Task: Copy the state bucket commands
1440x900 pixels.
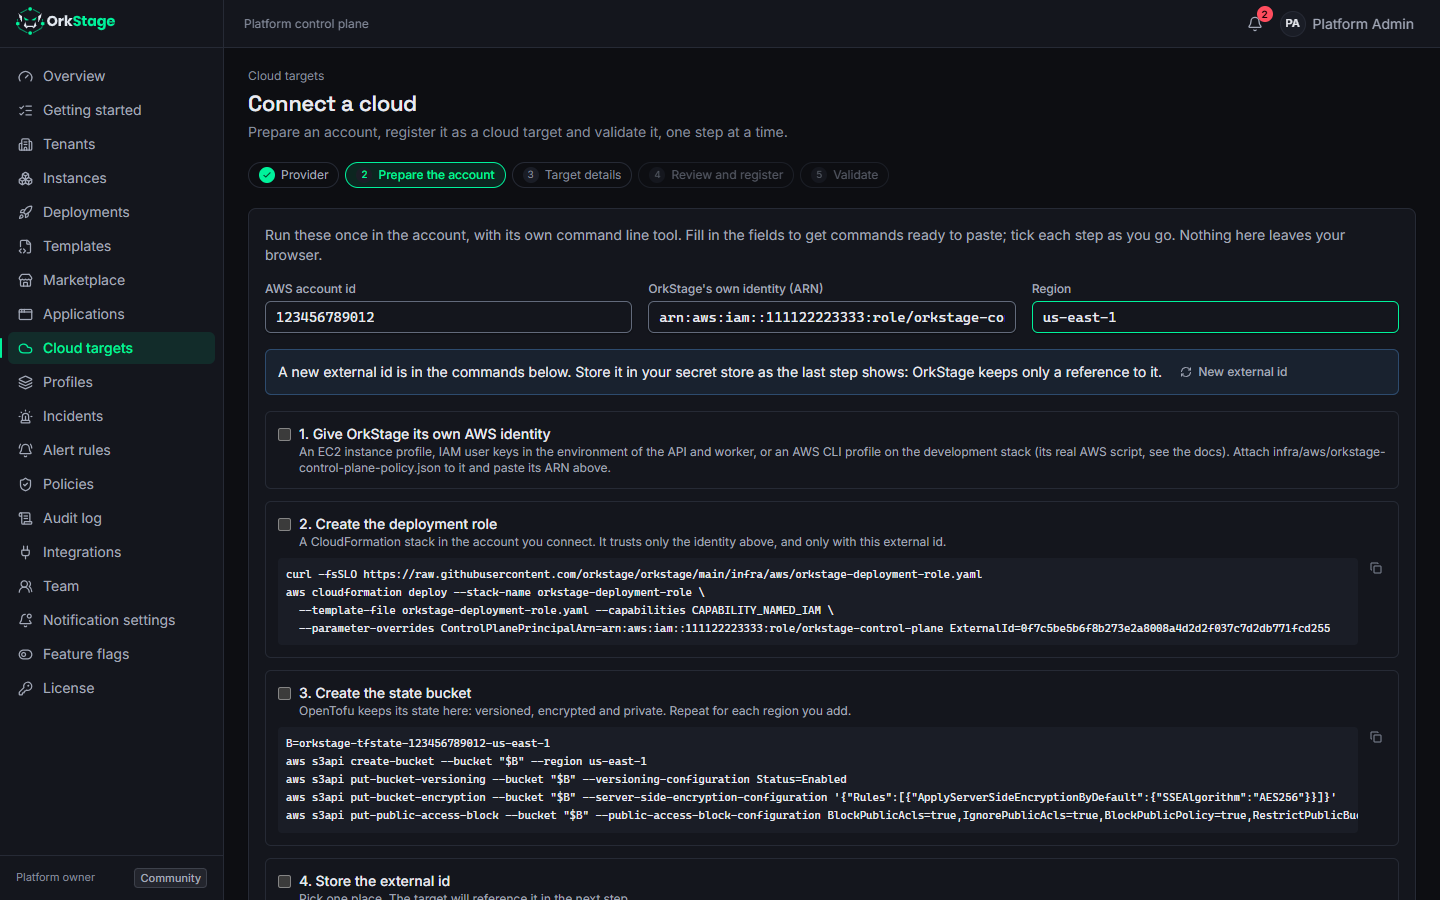Action: coord(1376,737)
